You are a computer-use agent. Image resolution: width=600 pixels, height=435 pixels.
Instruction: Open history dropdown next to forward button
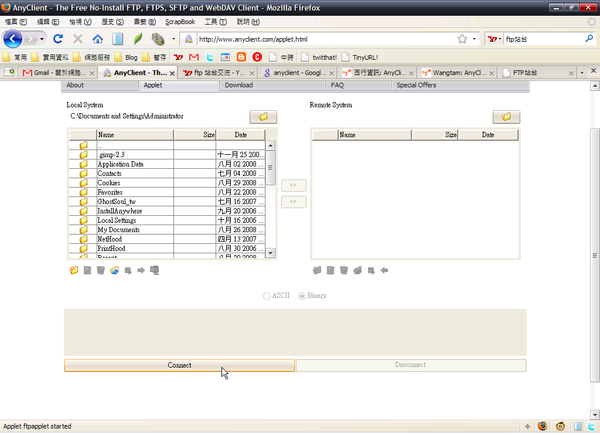pyautogui.click(x=42, y=39)
